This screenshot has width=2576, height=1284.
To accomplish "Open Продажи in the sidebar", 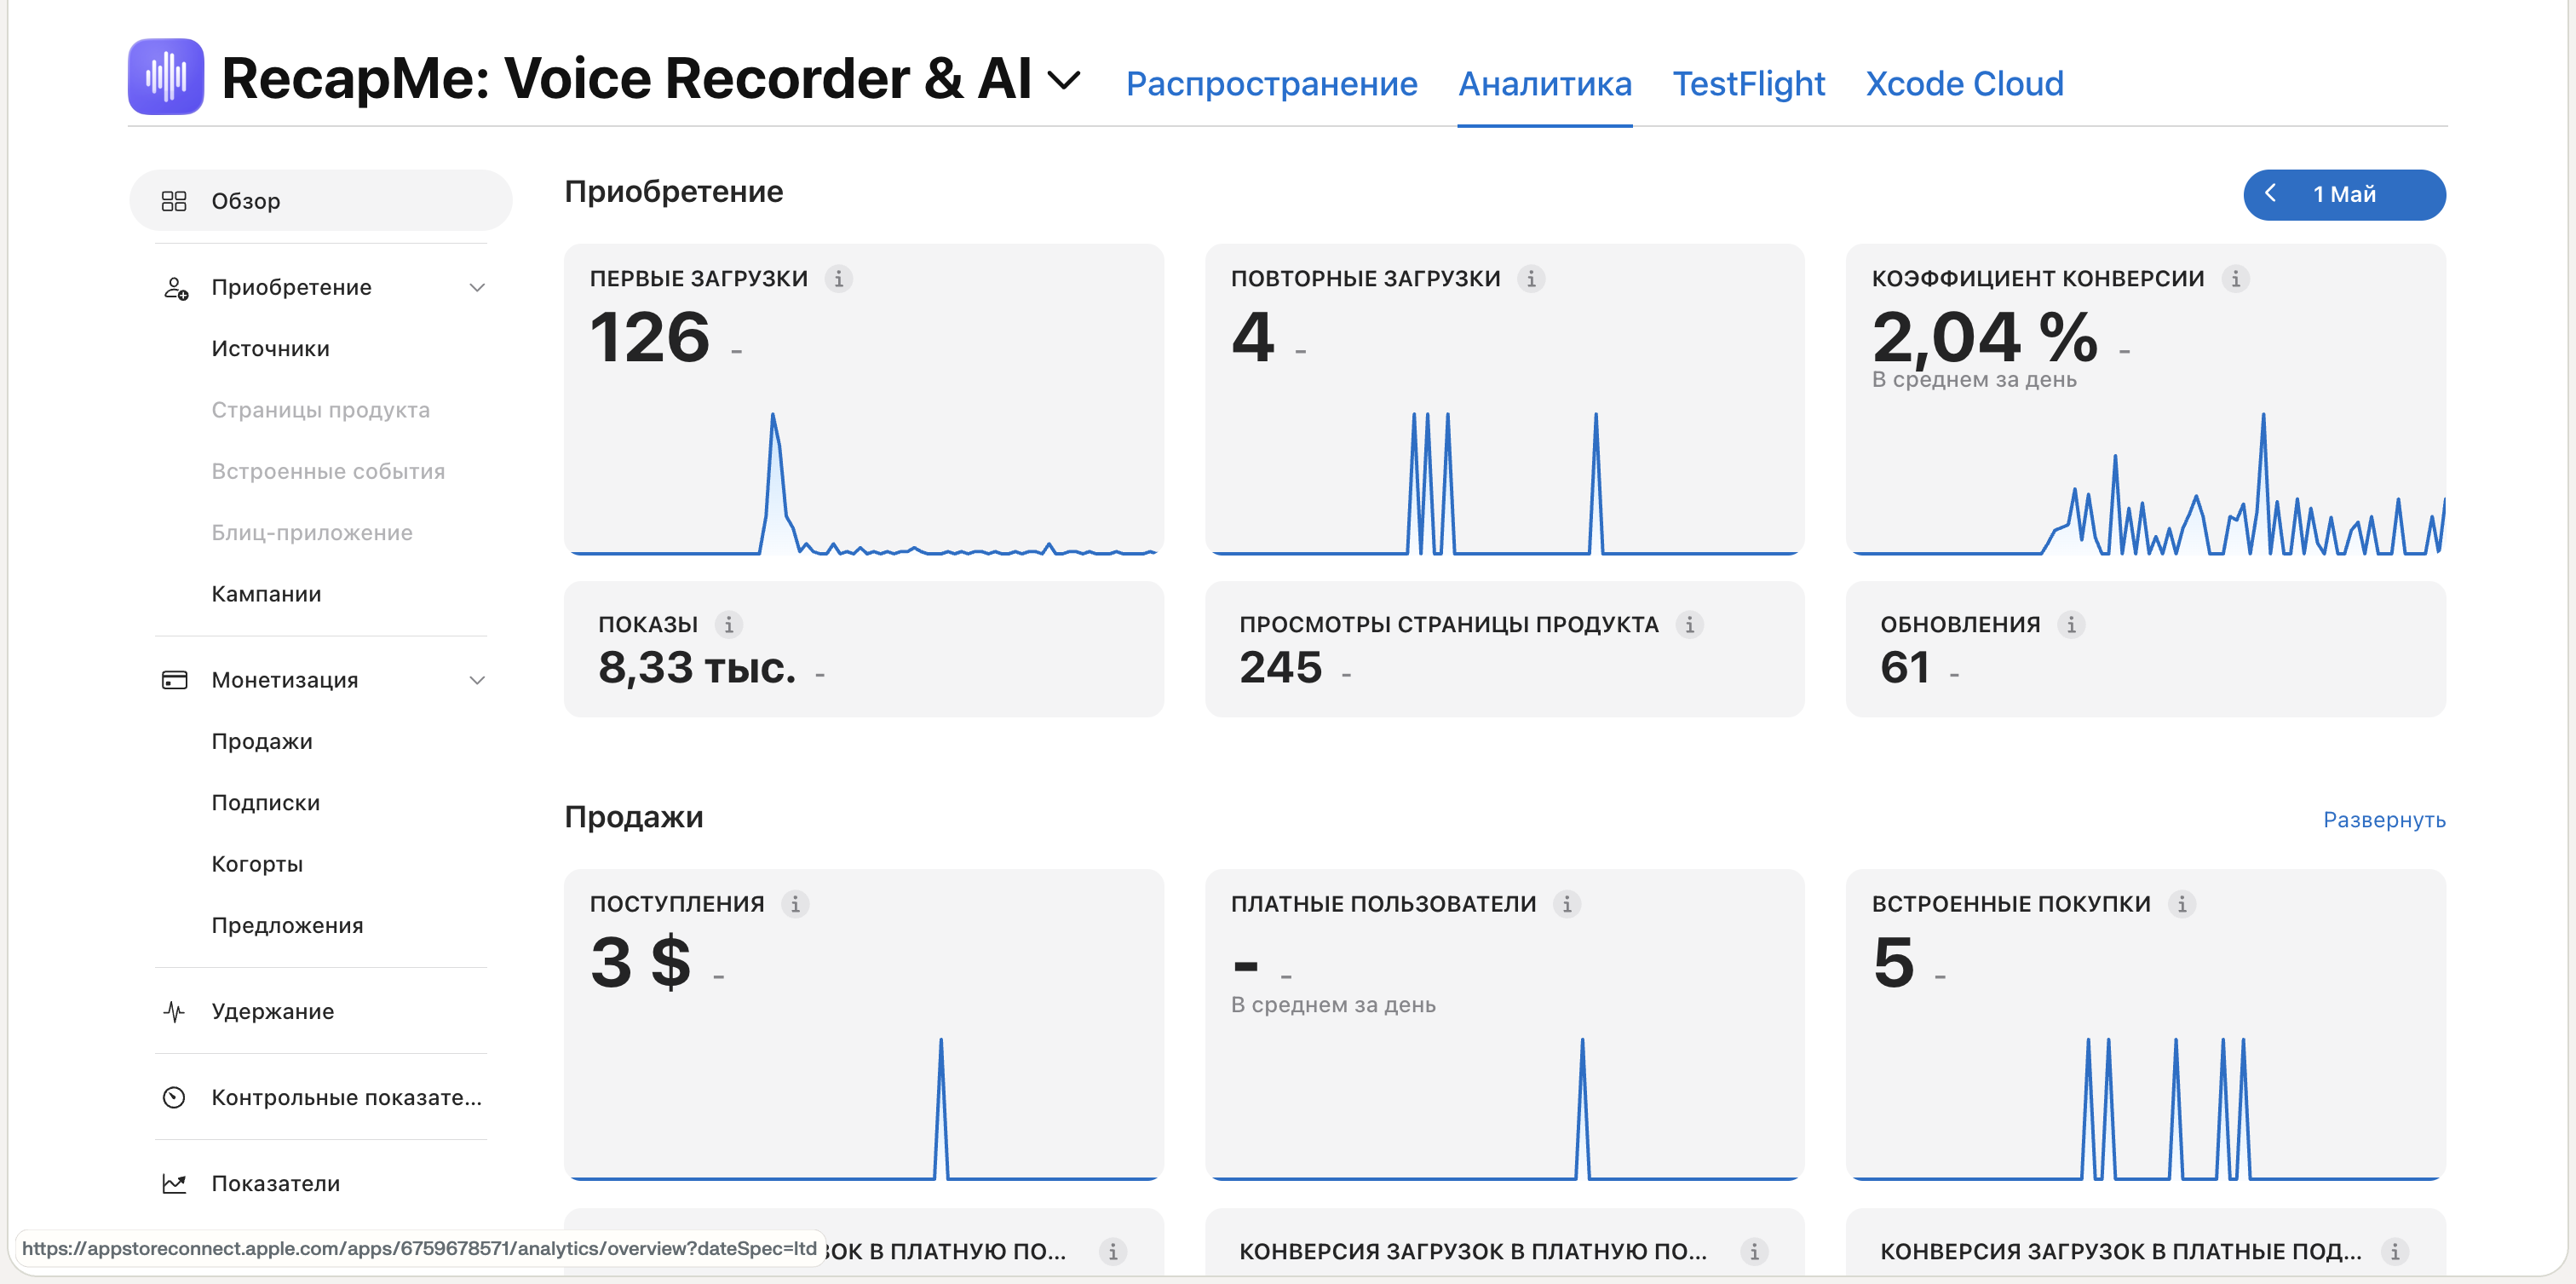I will pos(262,742).
